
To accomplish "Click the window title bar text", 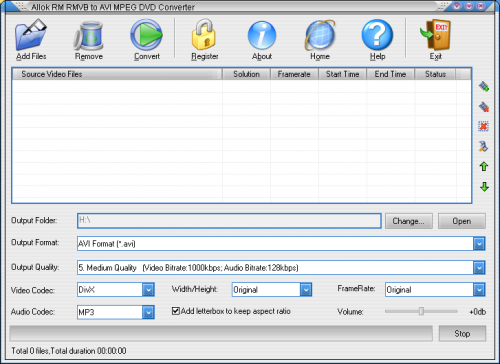I will [113, 7].
